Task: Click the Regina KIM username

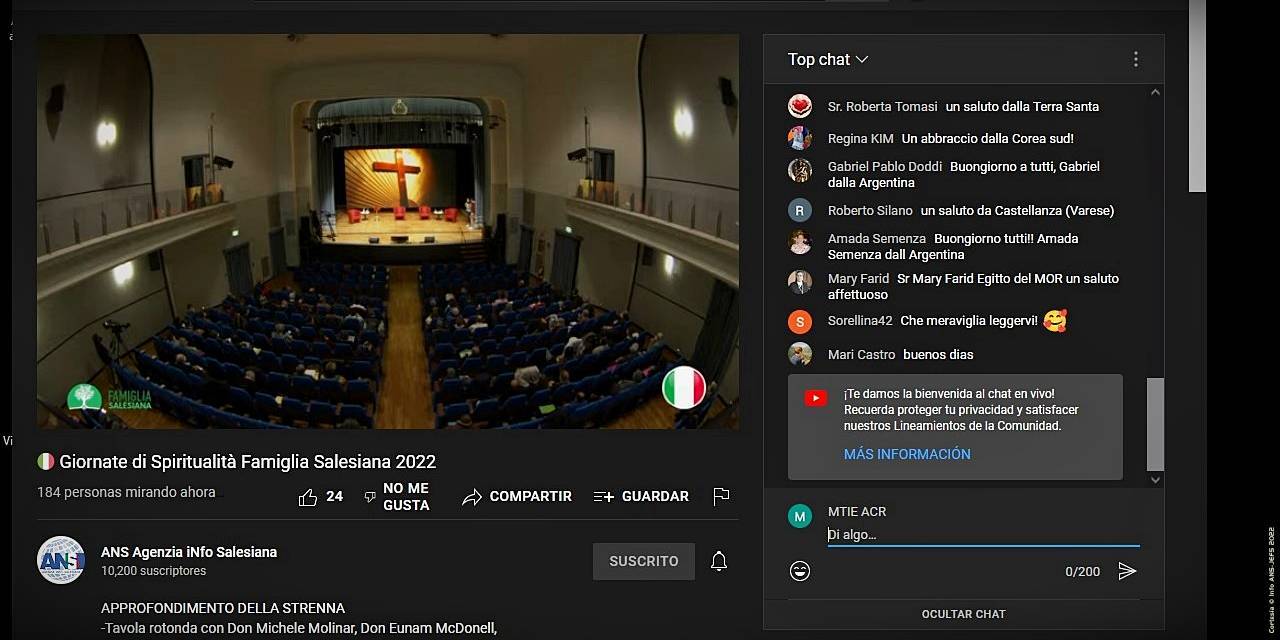Action: 861,138
